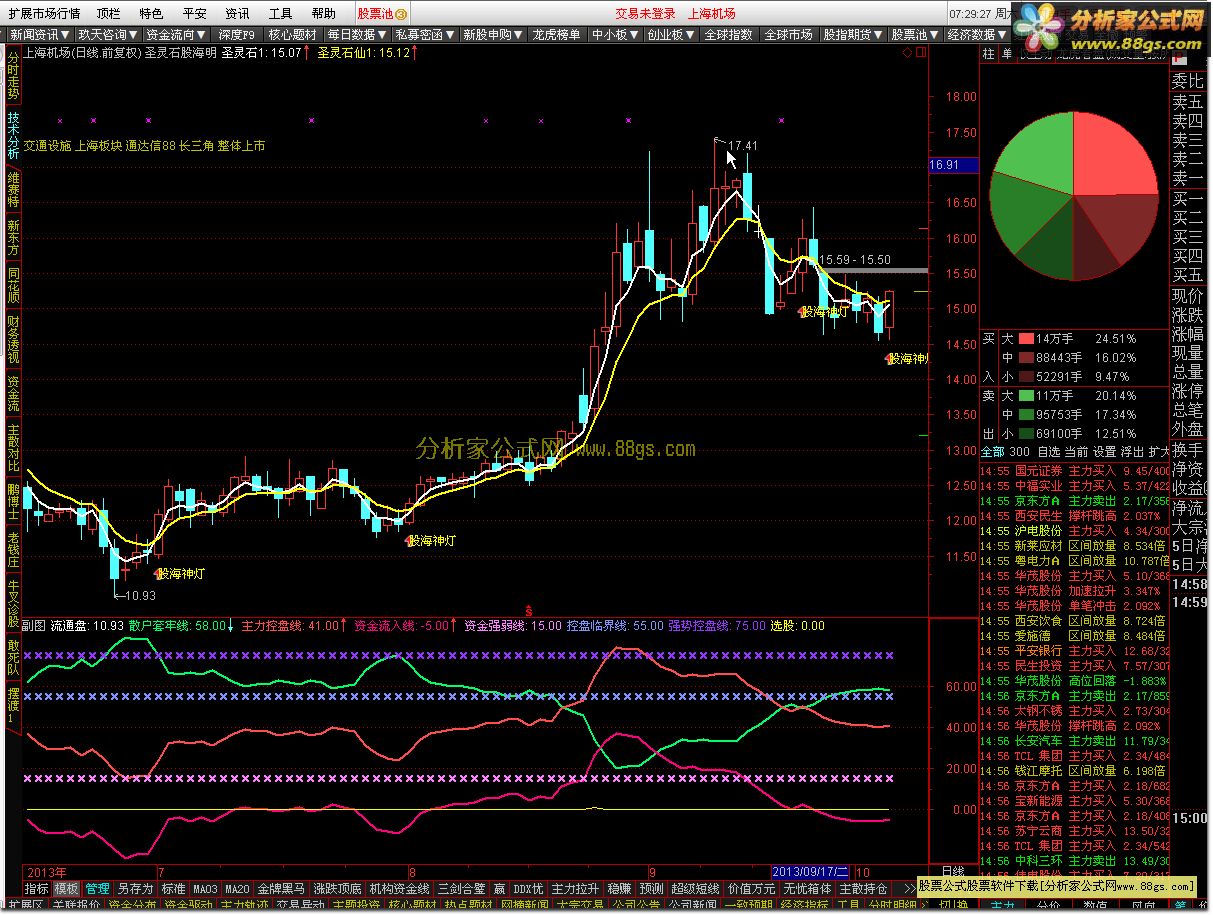Select the 技术分析 sidebar tab

pos(13,135)
